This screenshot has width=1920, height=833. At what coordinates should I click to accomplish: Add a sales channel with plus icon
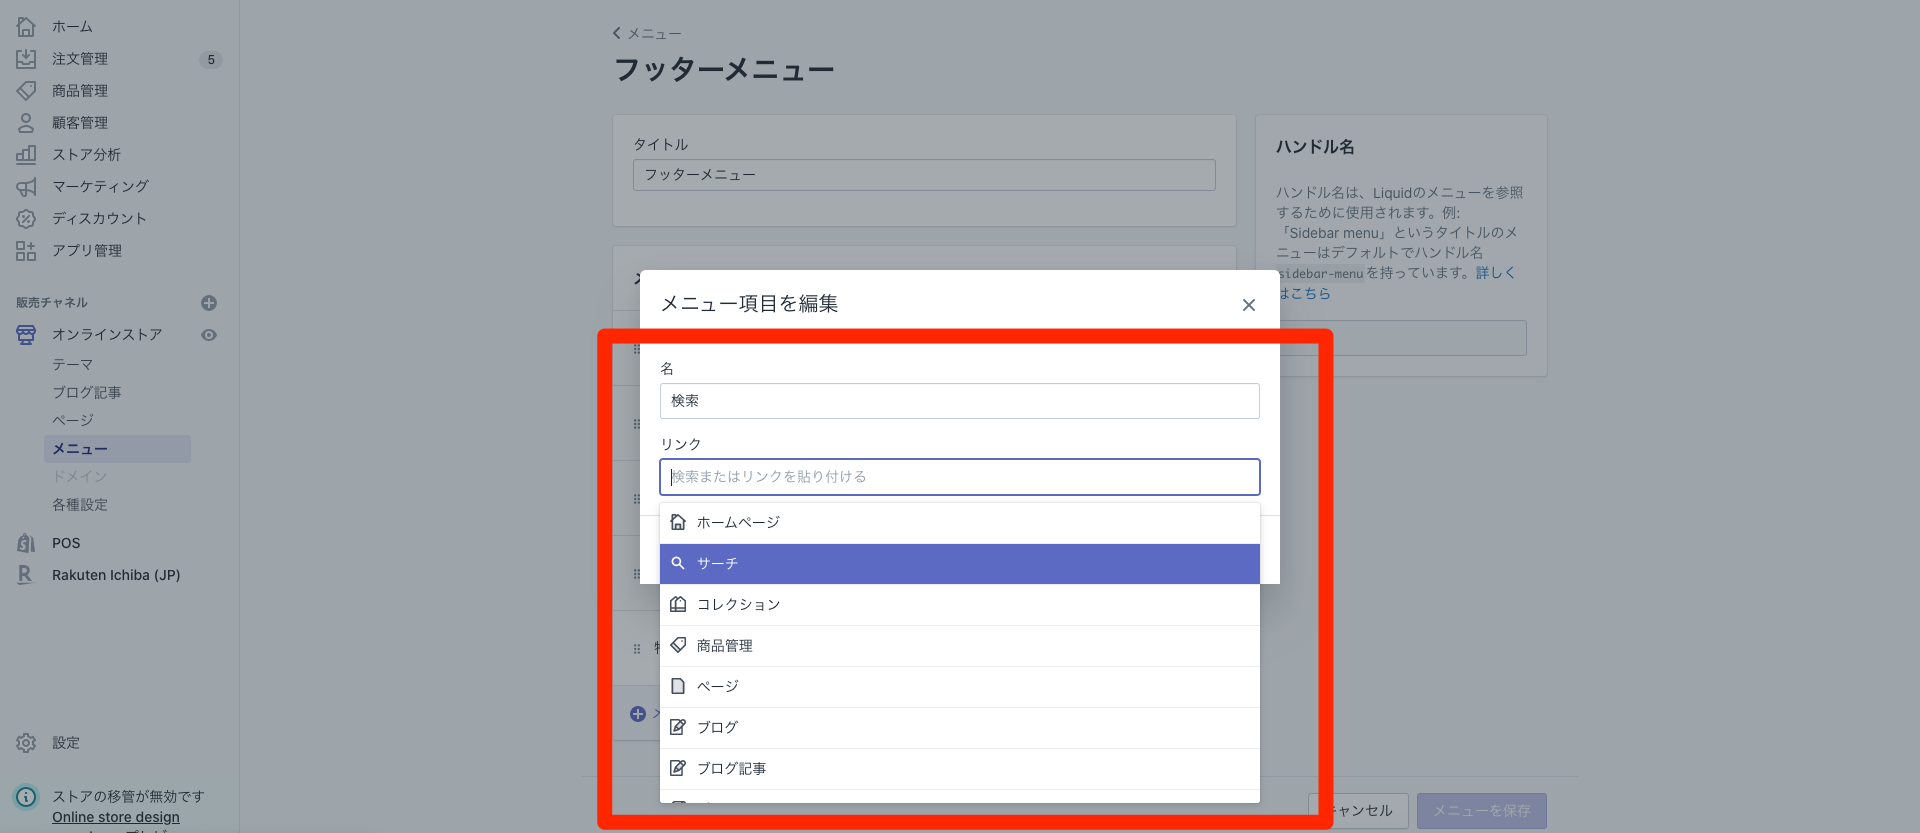point(209,303)
